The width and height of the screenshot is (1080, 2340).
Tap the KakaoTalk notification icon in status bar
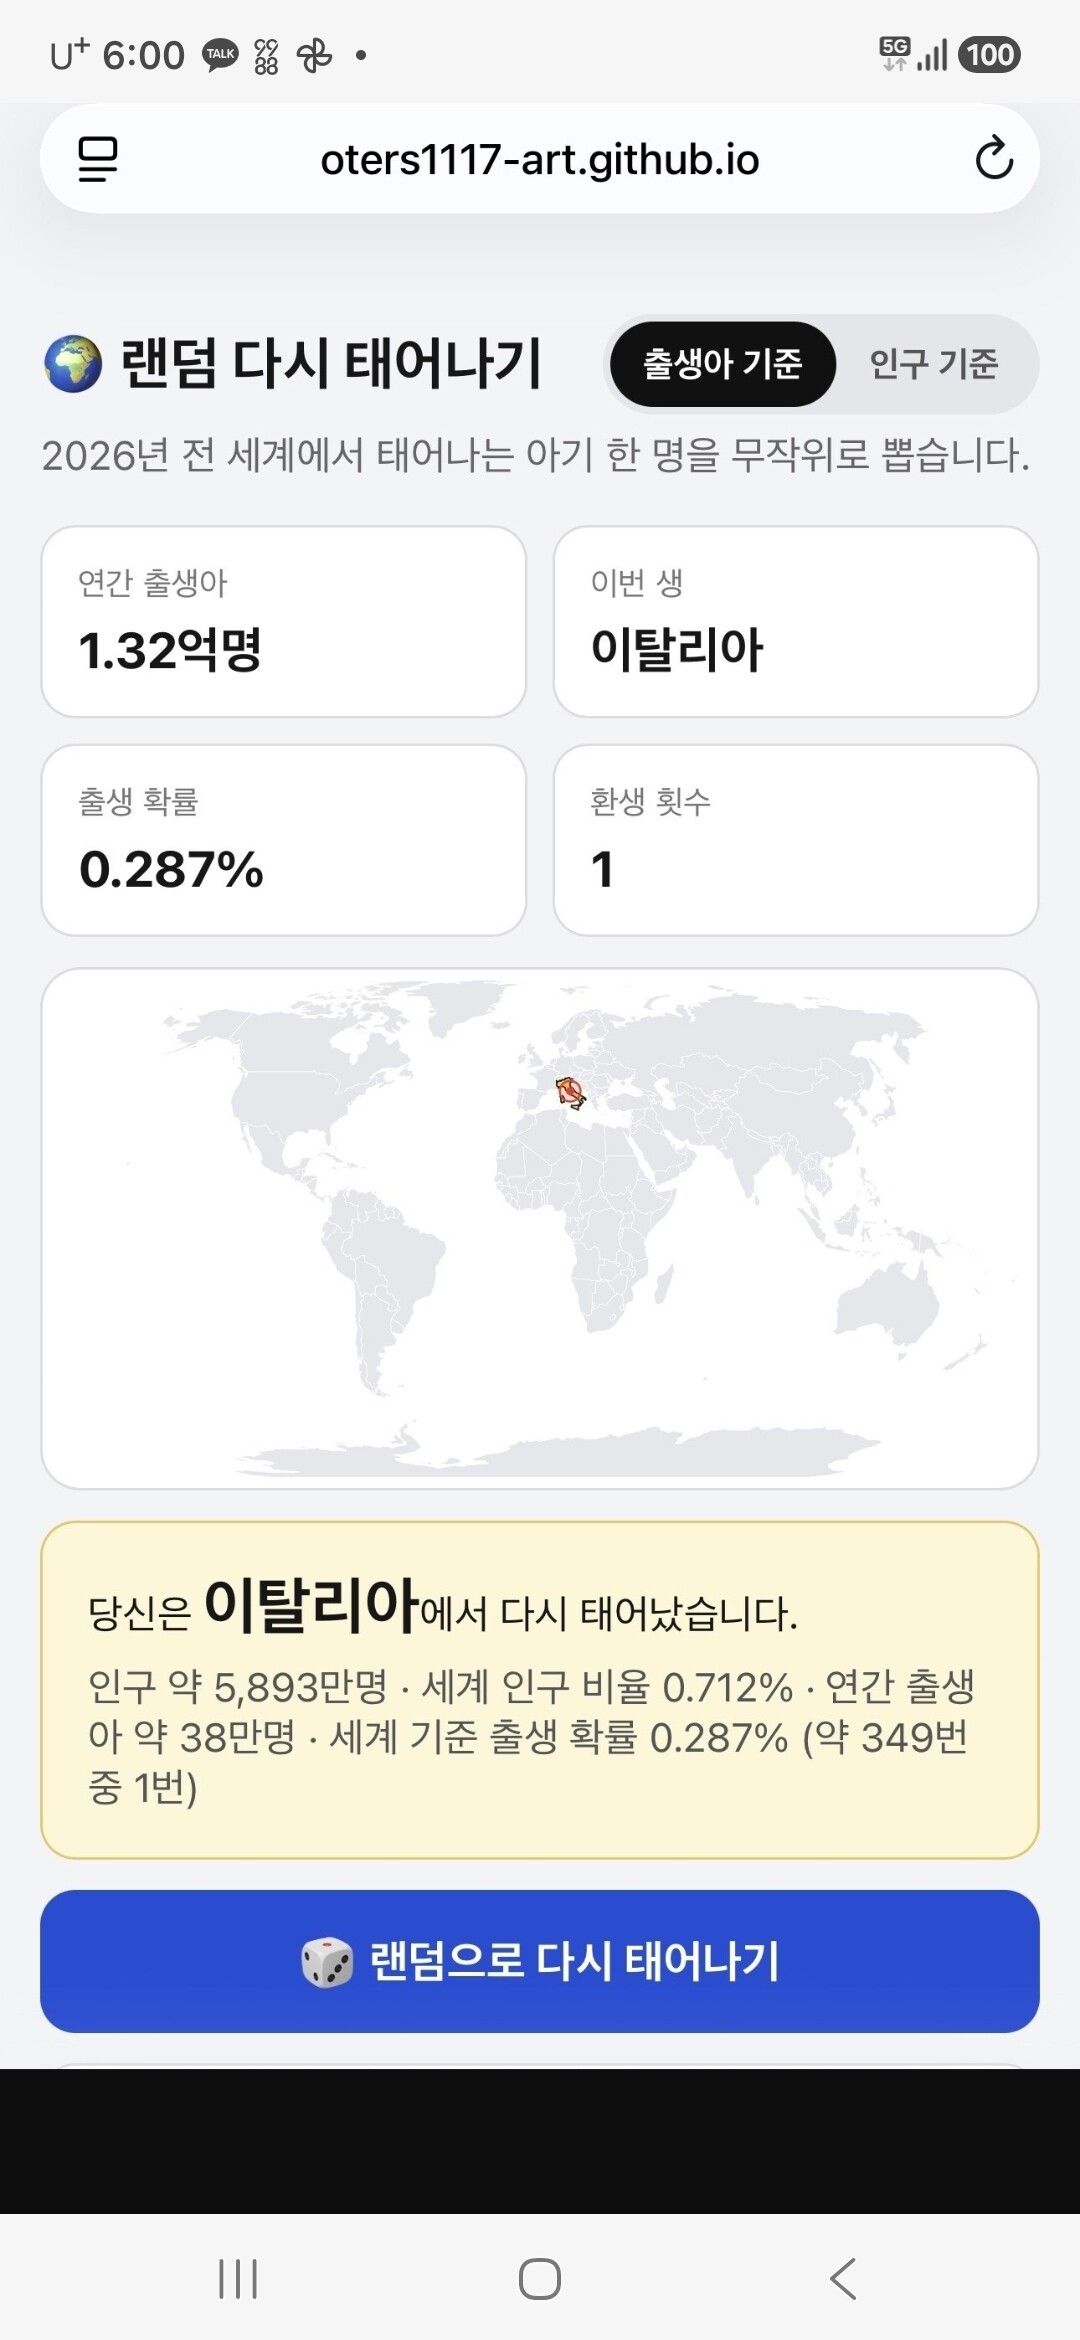[220, 55]
